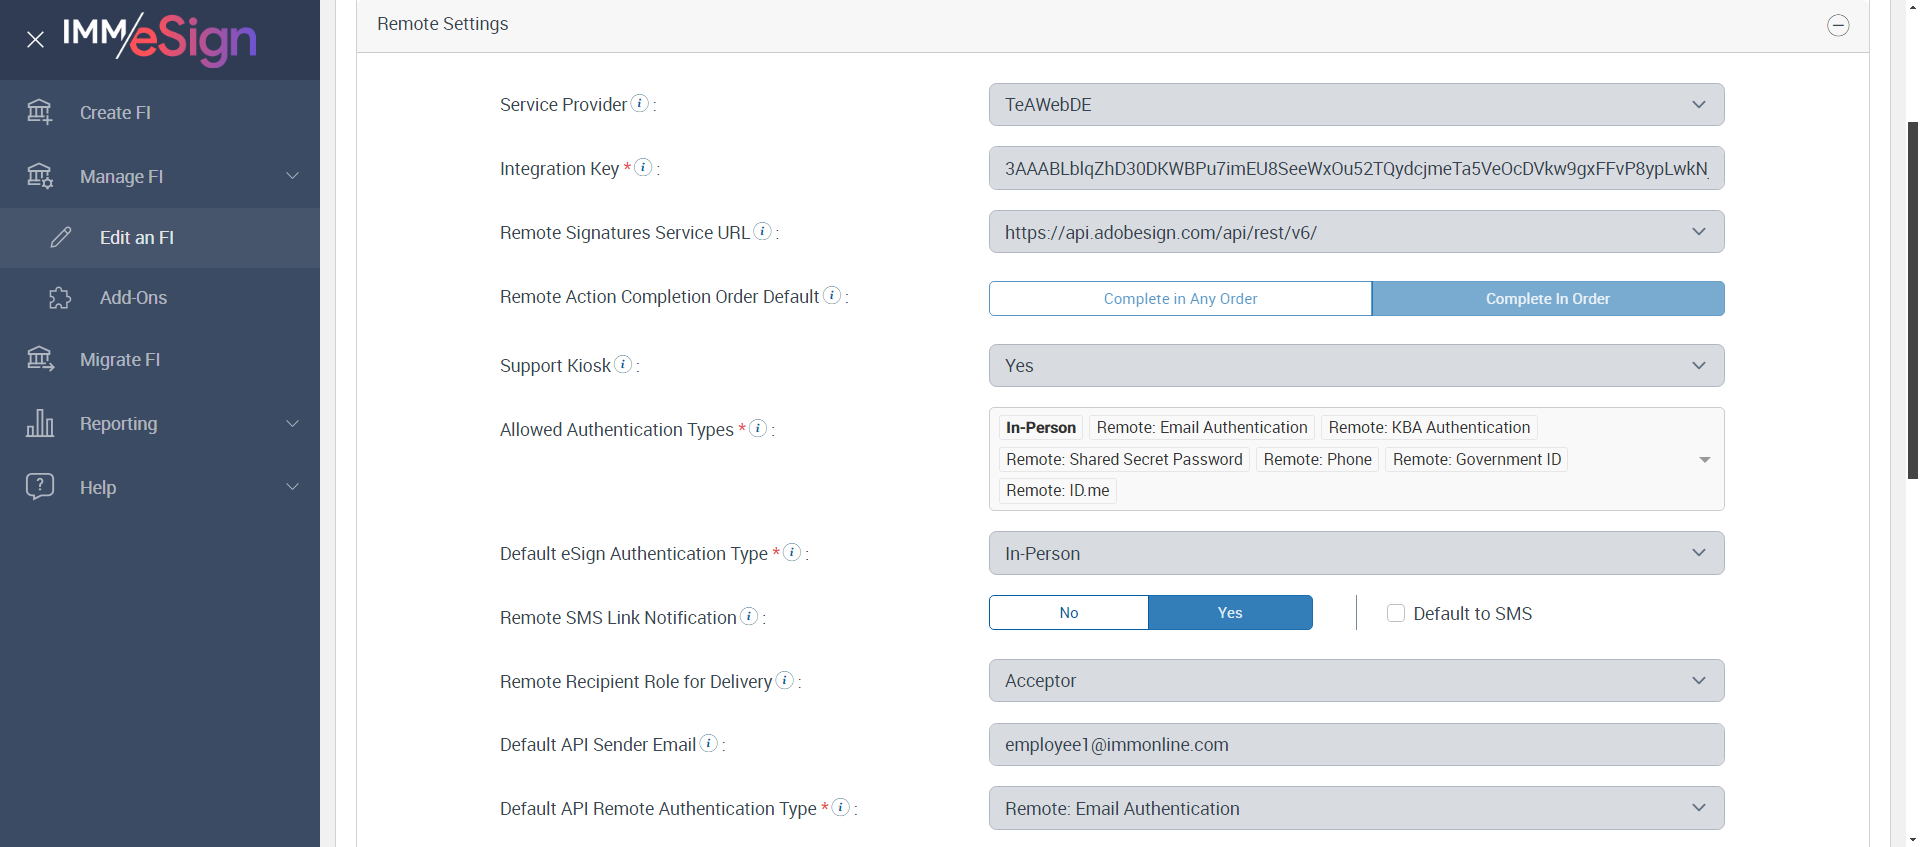The width and height of the screenshot is (1920, 847).
Task: Select Complete in Any Order option
Action: (x=1180, y=299)
